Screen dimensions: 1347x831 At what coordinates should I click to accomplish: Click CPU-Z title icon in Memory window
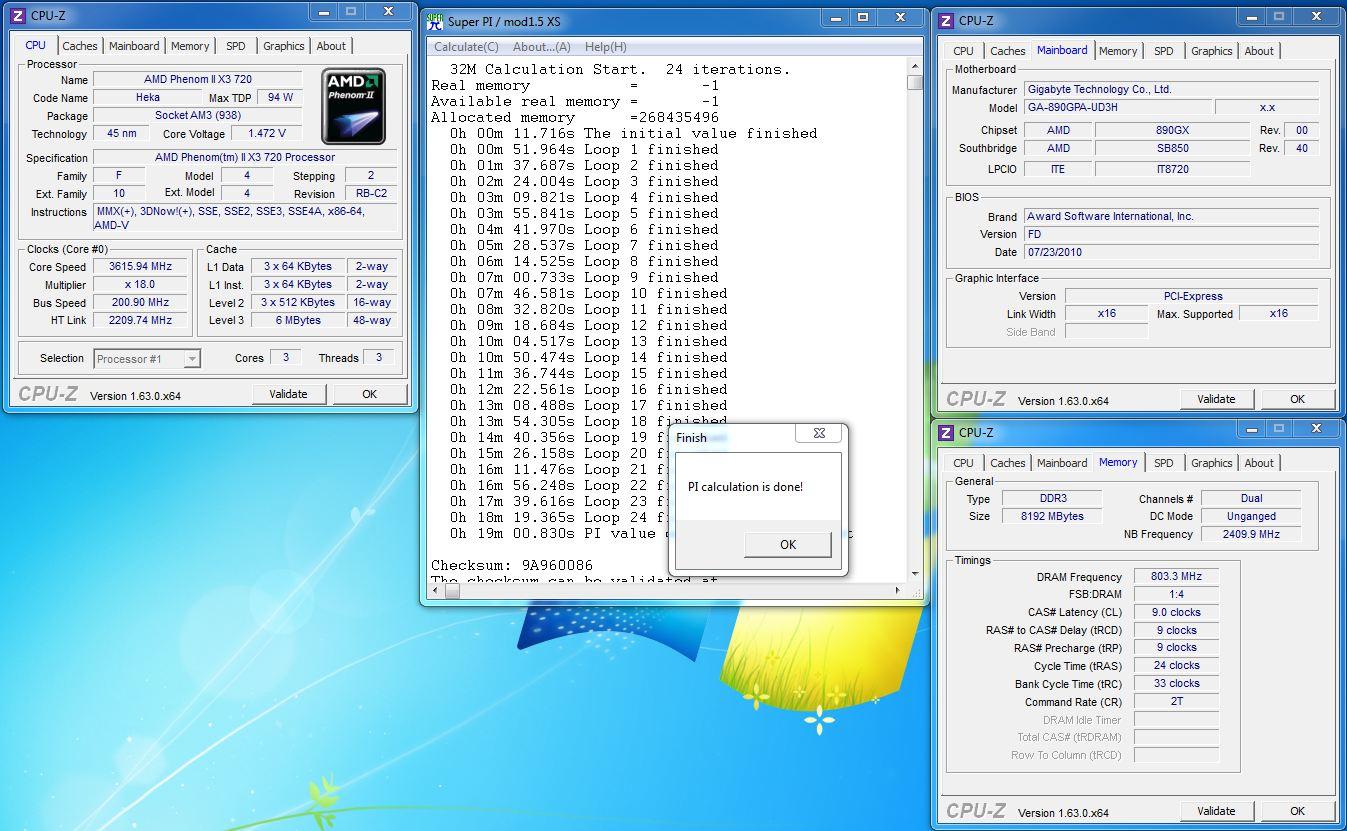pos(946,432)
